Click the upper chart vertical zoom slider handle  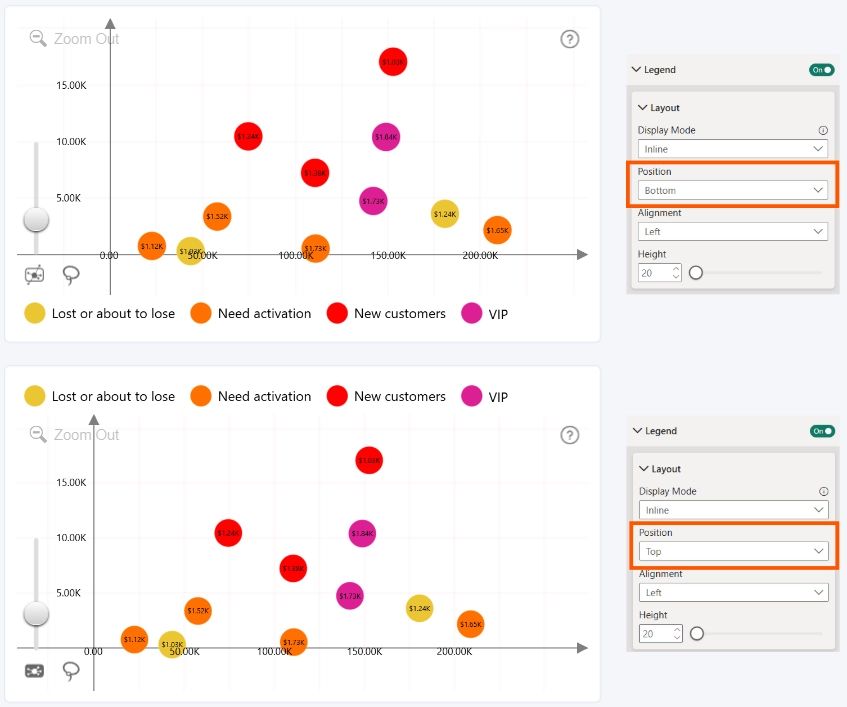click(x=36, y=220)
